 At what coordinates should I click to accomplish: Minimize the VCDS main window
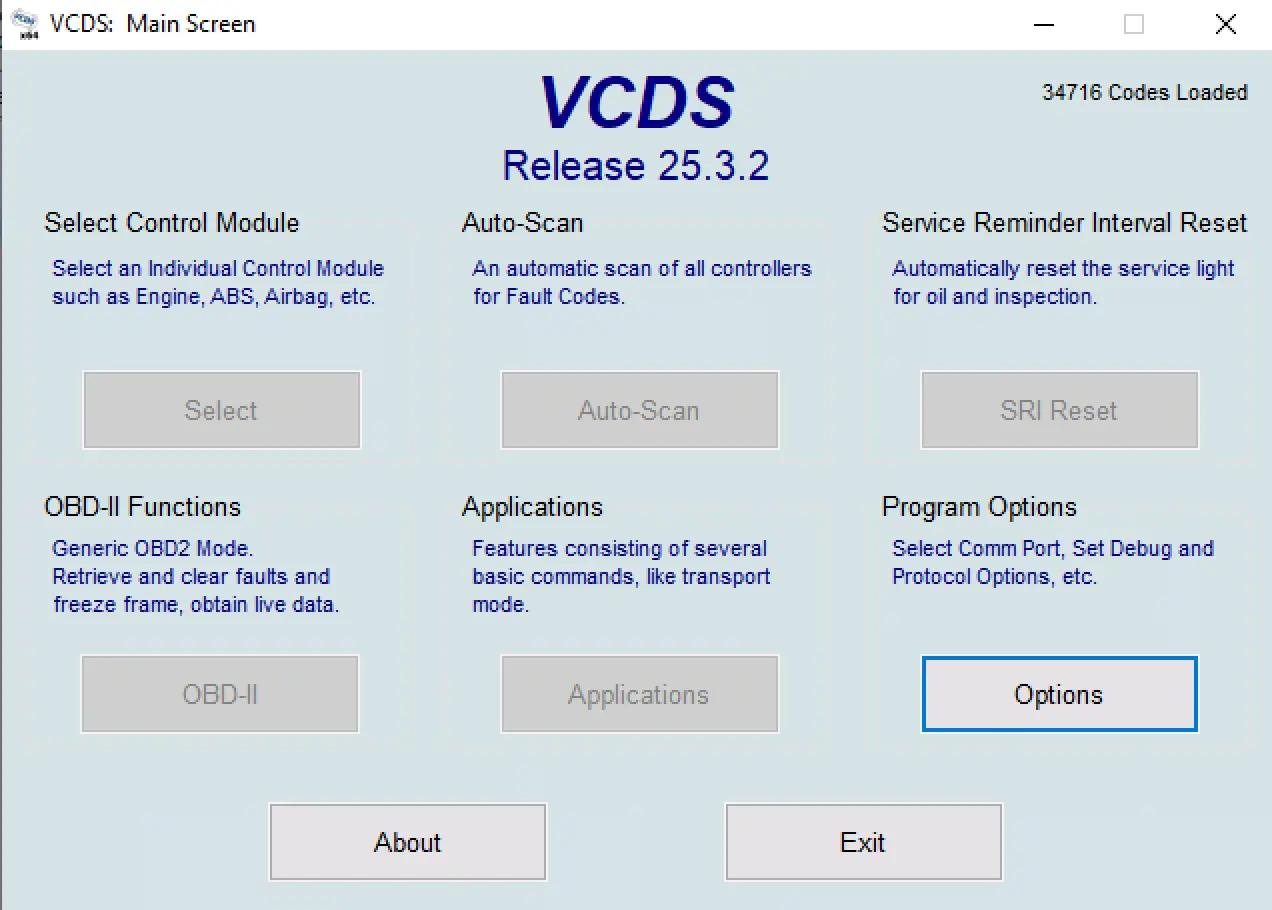click(1043, 23)
